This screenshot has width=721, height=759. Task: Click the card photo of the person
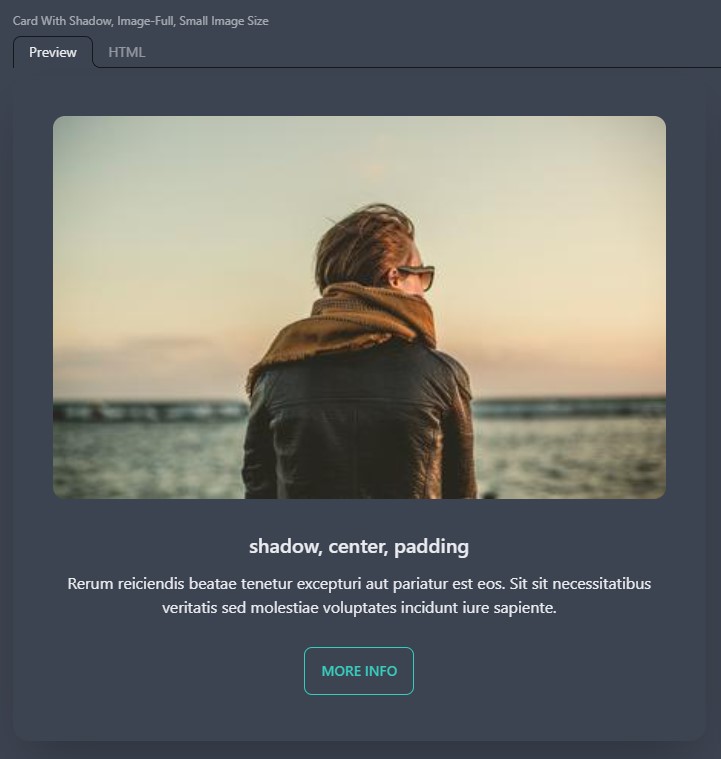[x=359, y=307]
